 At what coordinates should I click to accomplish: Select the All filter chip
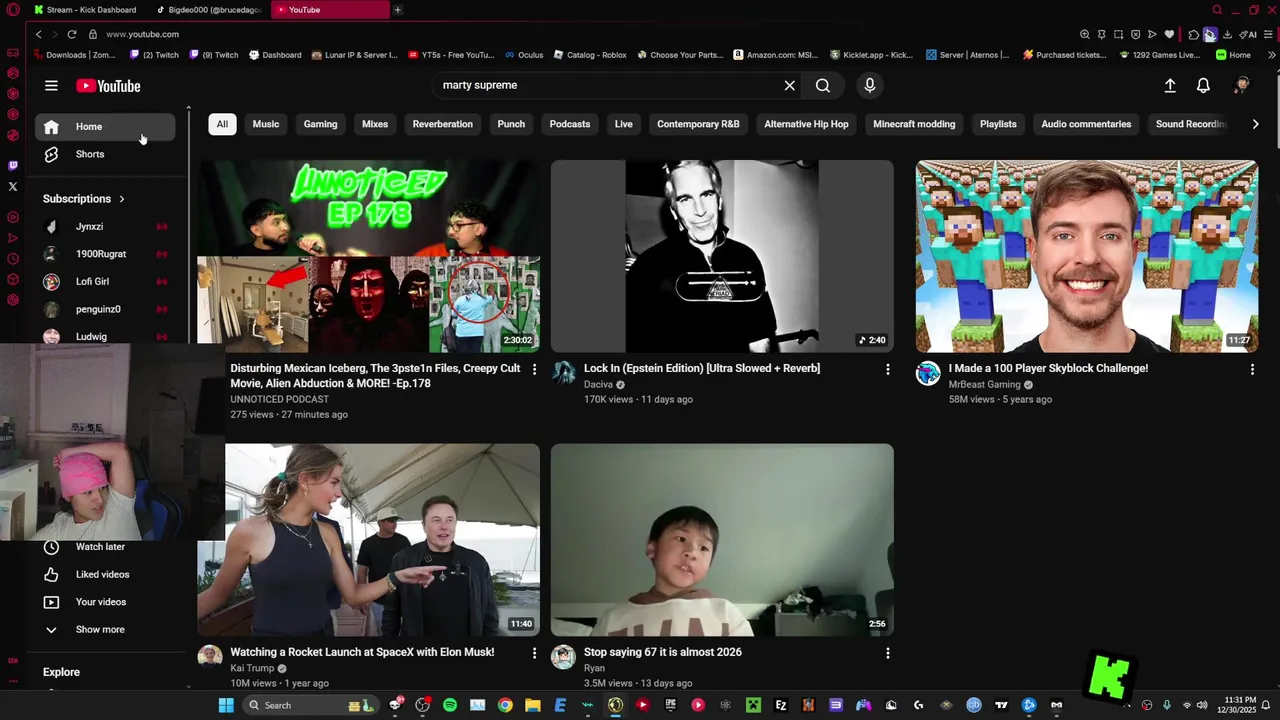pyautogui.click(x=222, y=124)
